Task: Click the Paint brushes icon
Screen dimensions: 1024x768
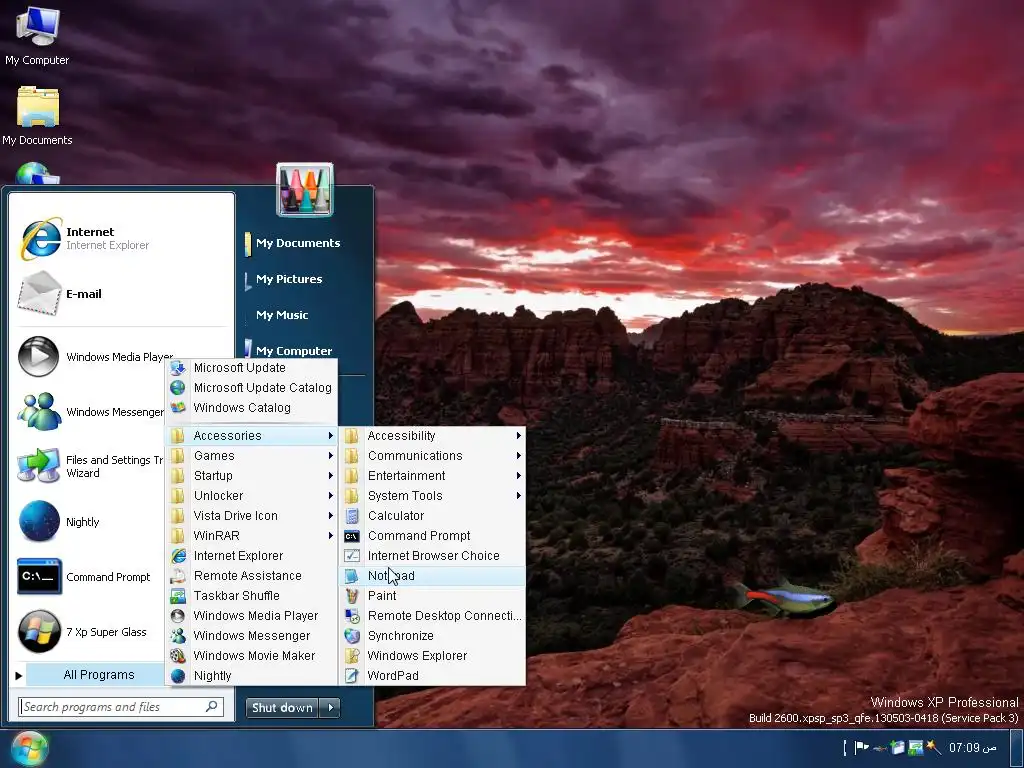Action: pos(352,596)
